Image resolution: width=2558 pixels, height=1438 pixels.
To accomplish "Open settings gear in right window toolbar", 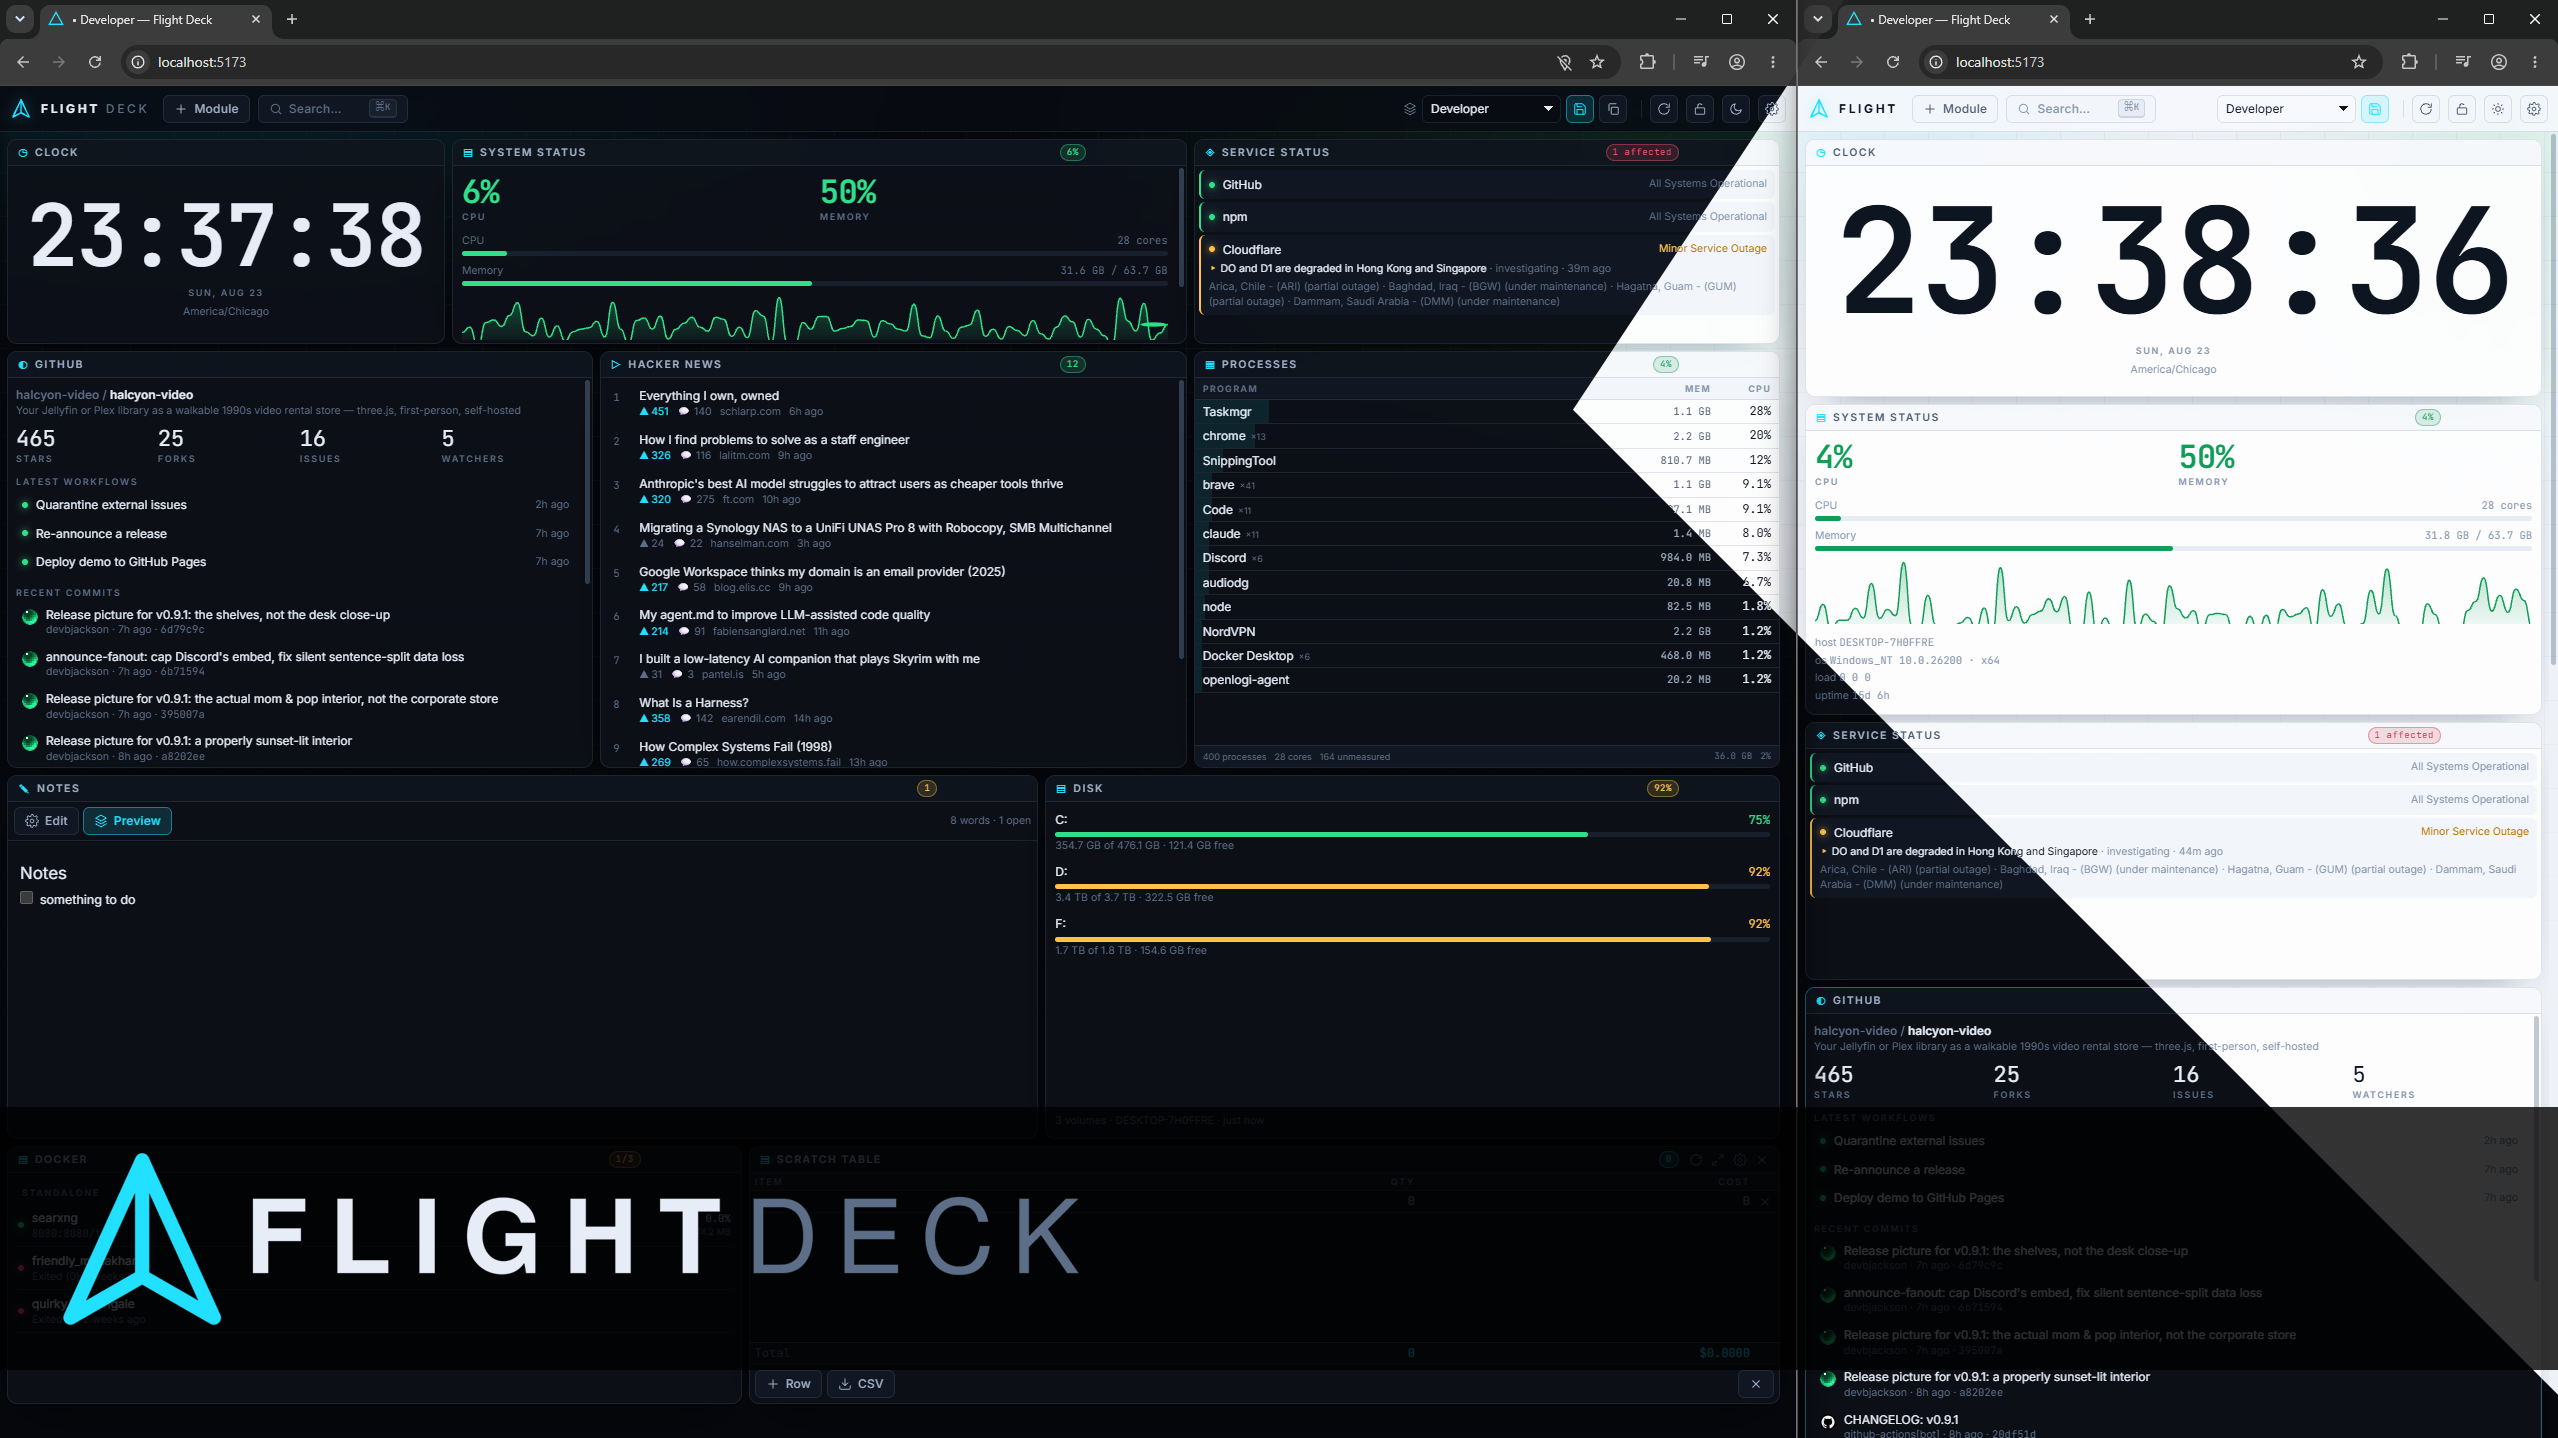I will click(2534, 109).
